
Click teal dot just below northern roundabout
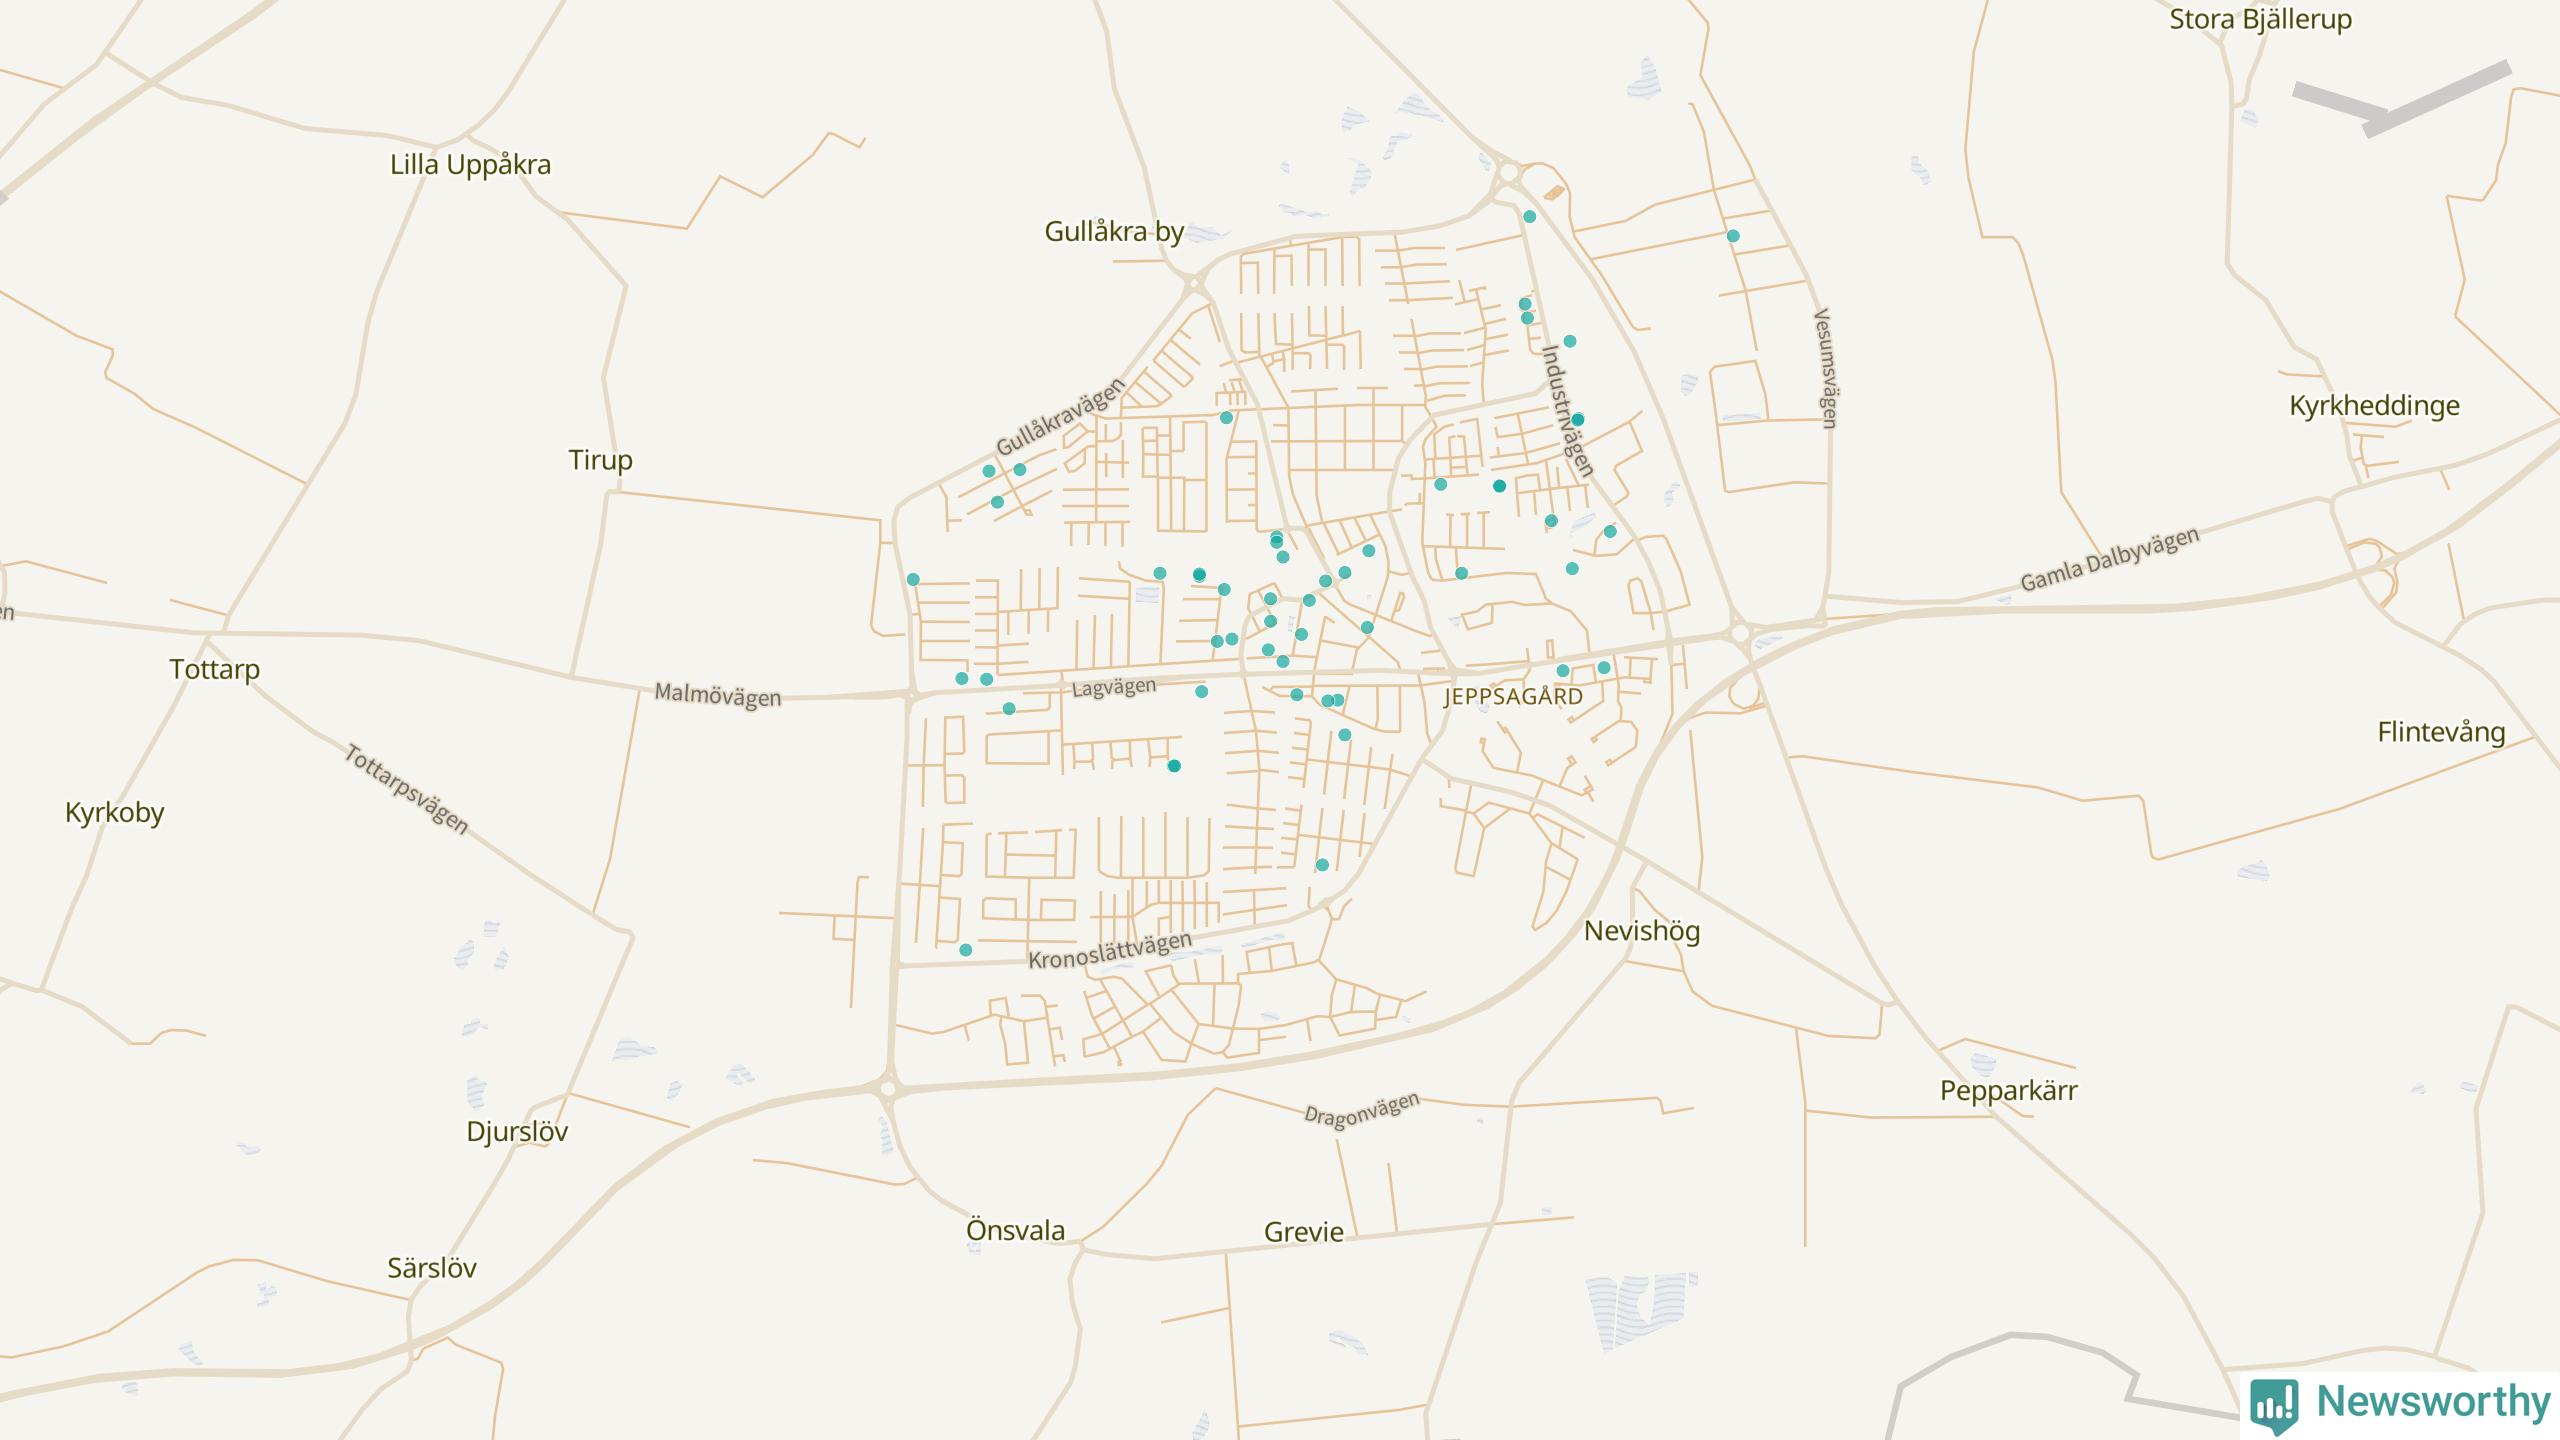pyautogui.click(x=1529, y=217)
